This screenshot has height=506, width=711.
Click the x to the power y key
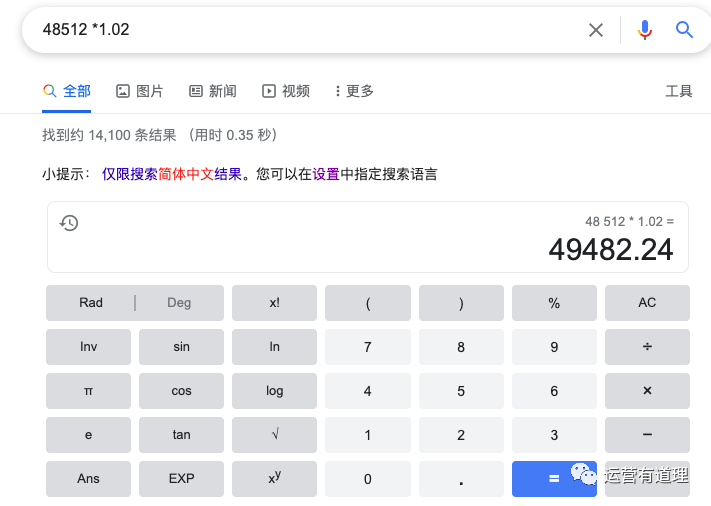274,479
